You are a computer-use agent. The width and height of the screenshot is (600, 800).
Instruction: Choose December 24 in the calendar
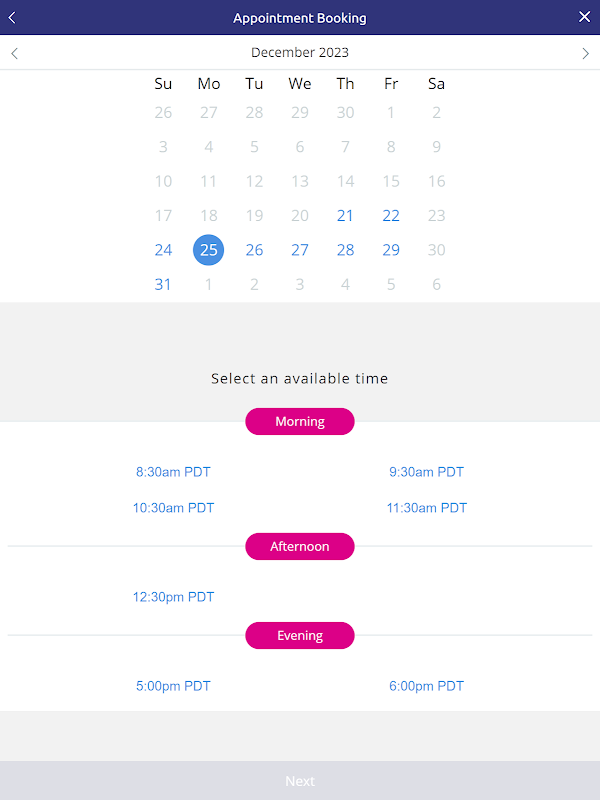click(x=163, y=250)
